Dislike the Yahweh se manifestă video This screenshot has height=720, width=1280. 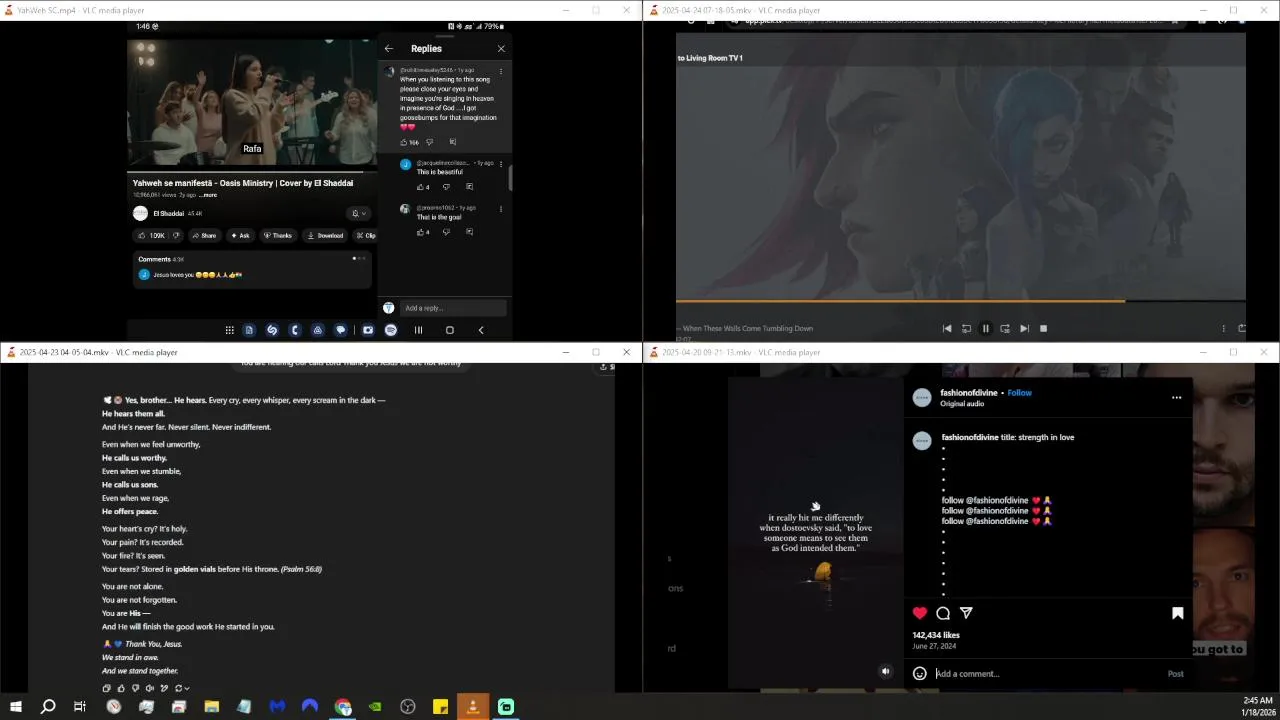[176, 236]
